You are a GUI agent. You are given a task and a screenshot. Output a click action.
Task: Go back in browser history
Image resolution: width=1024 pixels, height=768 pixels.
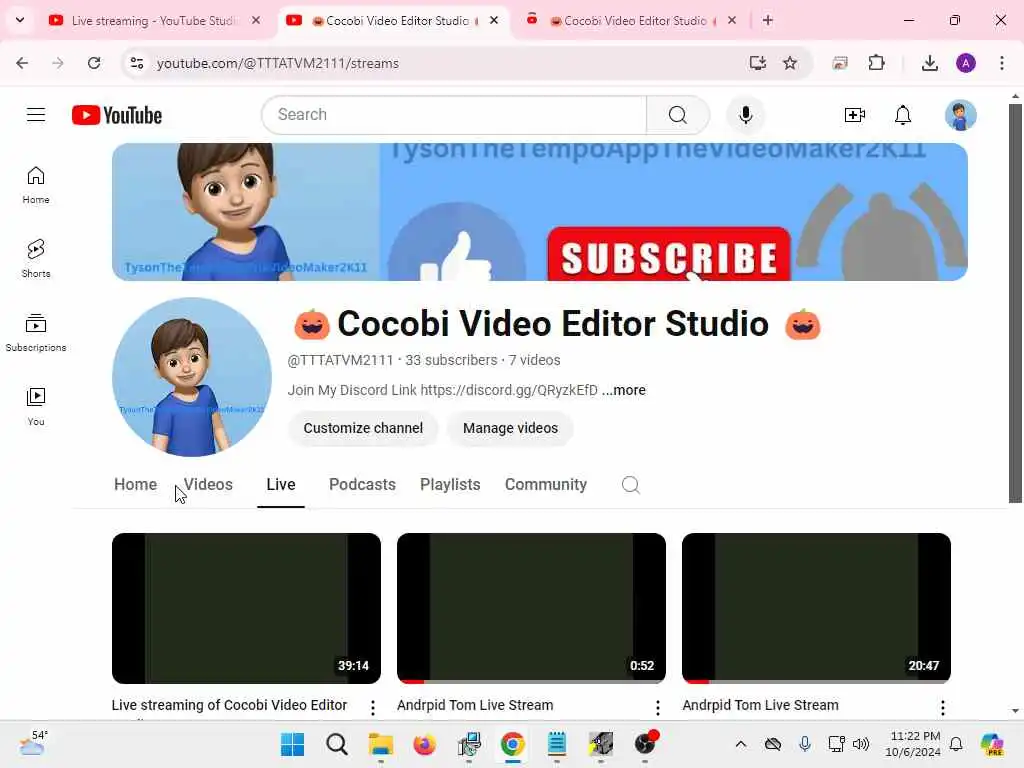coord(22,63)
